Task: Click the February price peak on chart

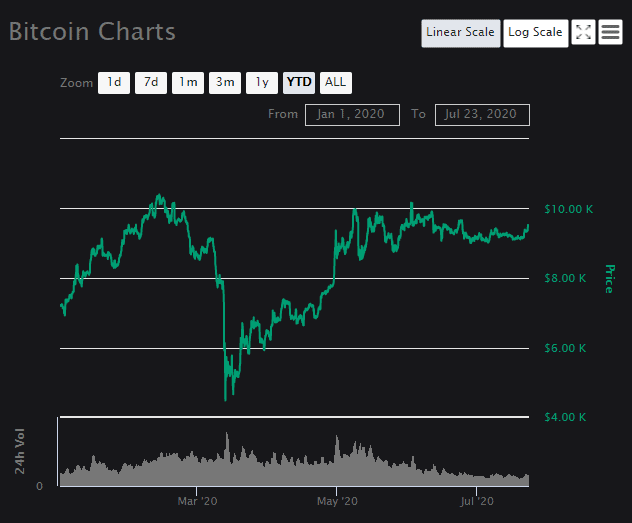Action: tap(160, 195)
